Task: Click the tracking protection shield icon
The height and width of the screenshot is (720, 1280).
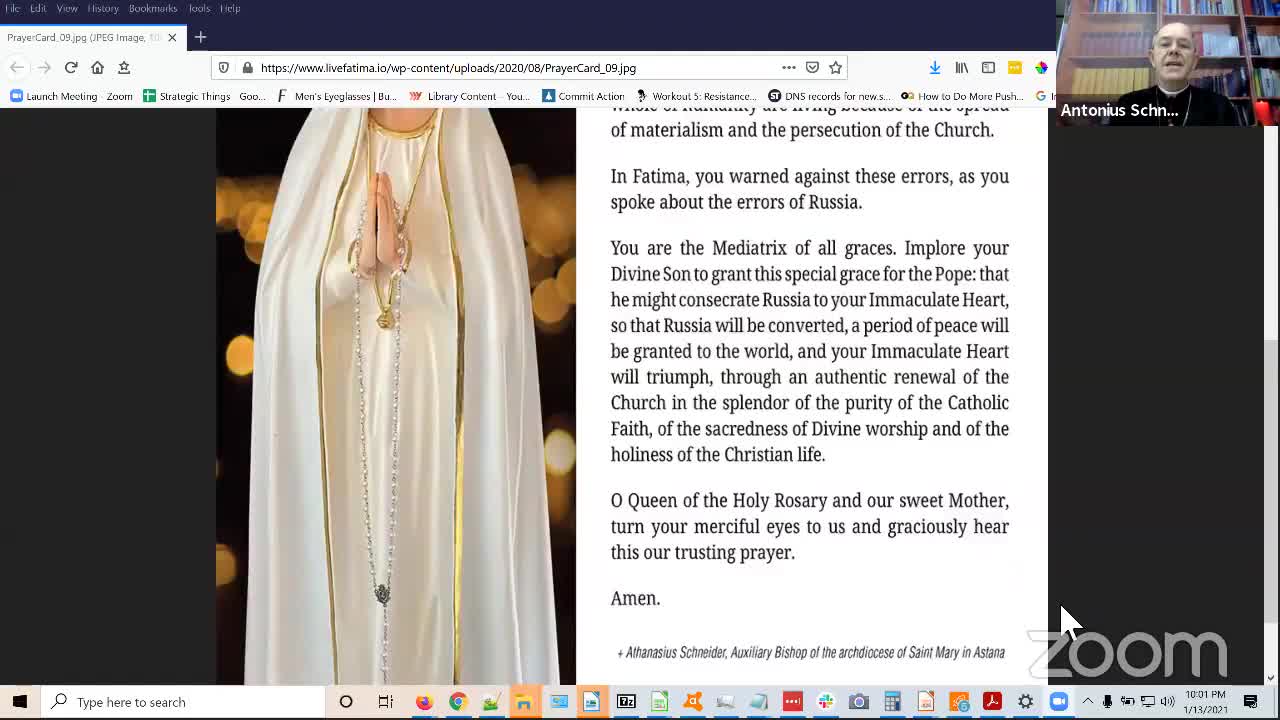Action: click(x=223, y=68)
